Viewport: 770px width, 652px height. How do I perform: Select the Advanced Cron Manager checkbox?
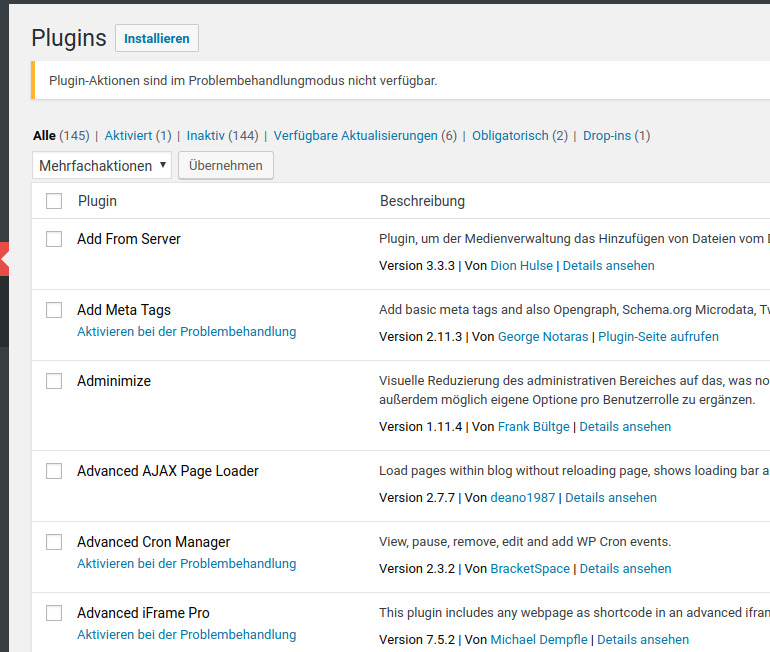54,542
